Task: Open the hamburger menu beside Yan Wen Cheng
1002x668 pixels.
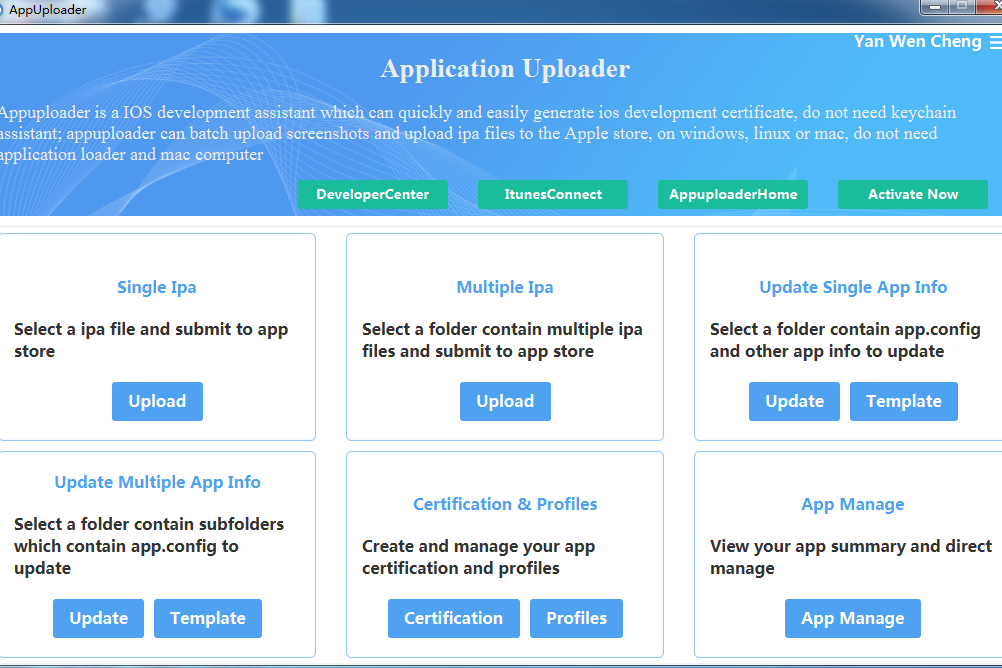Action: (x=996, y=42)
